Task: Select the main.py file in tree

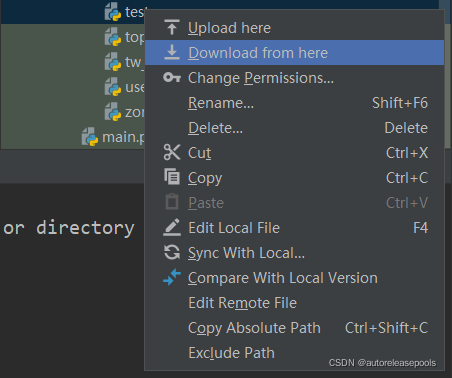Action: pyautogui.click(x=113, y=137)
